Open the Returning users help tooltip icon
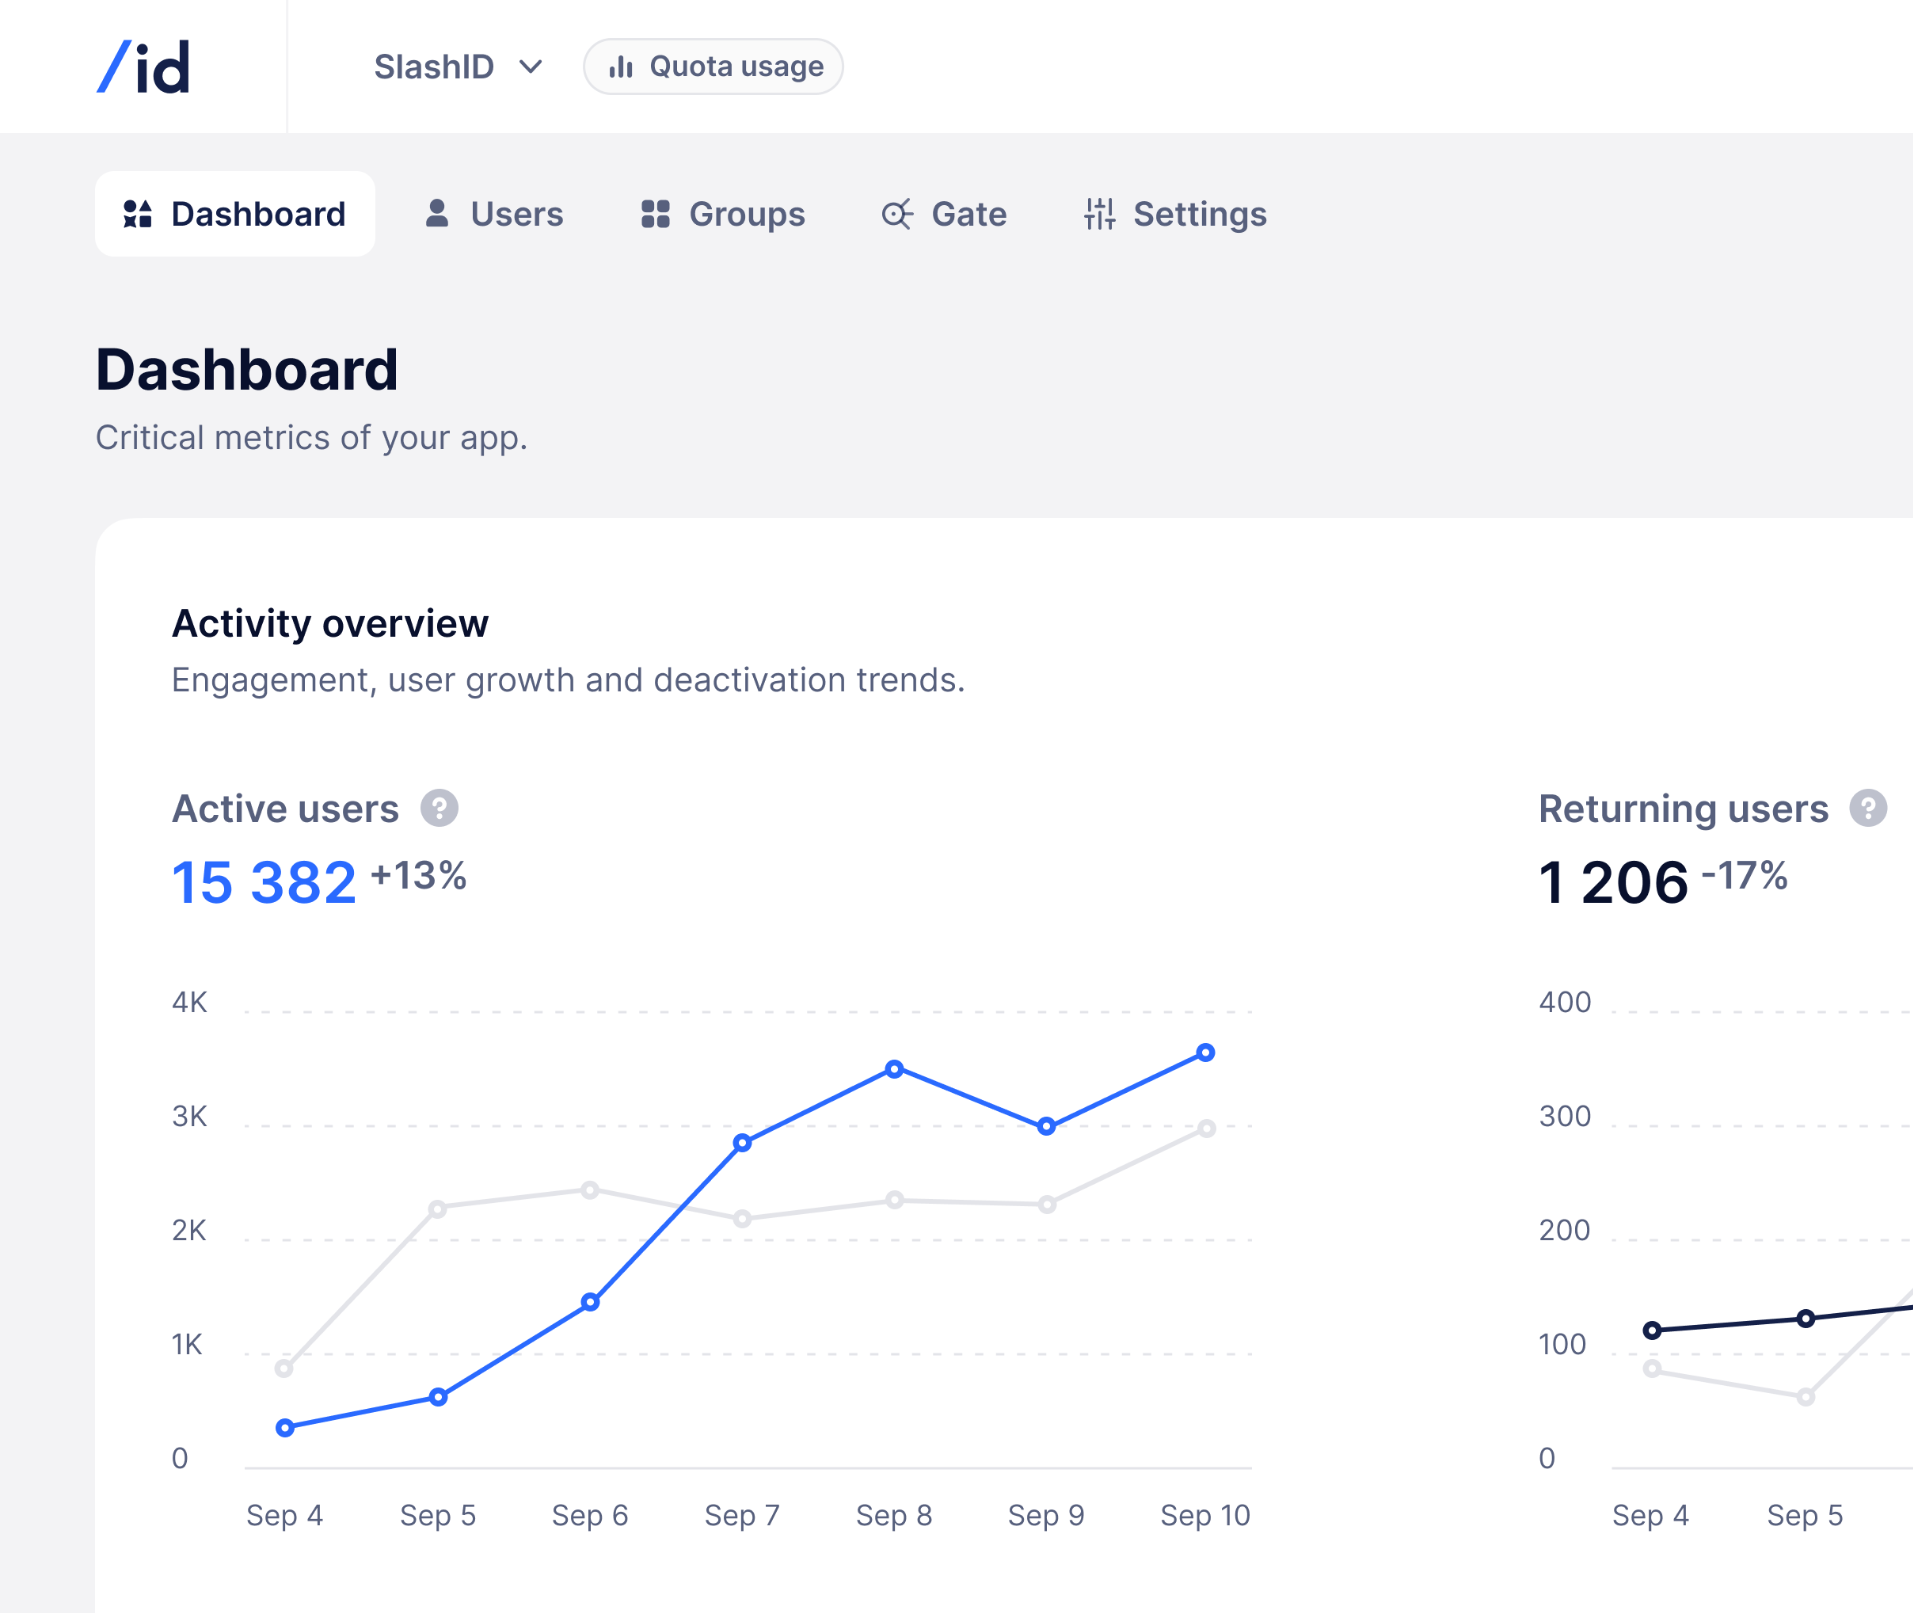 pyautogui.click(x=1868, y=808)
